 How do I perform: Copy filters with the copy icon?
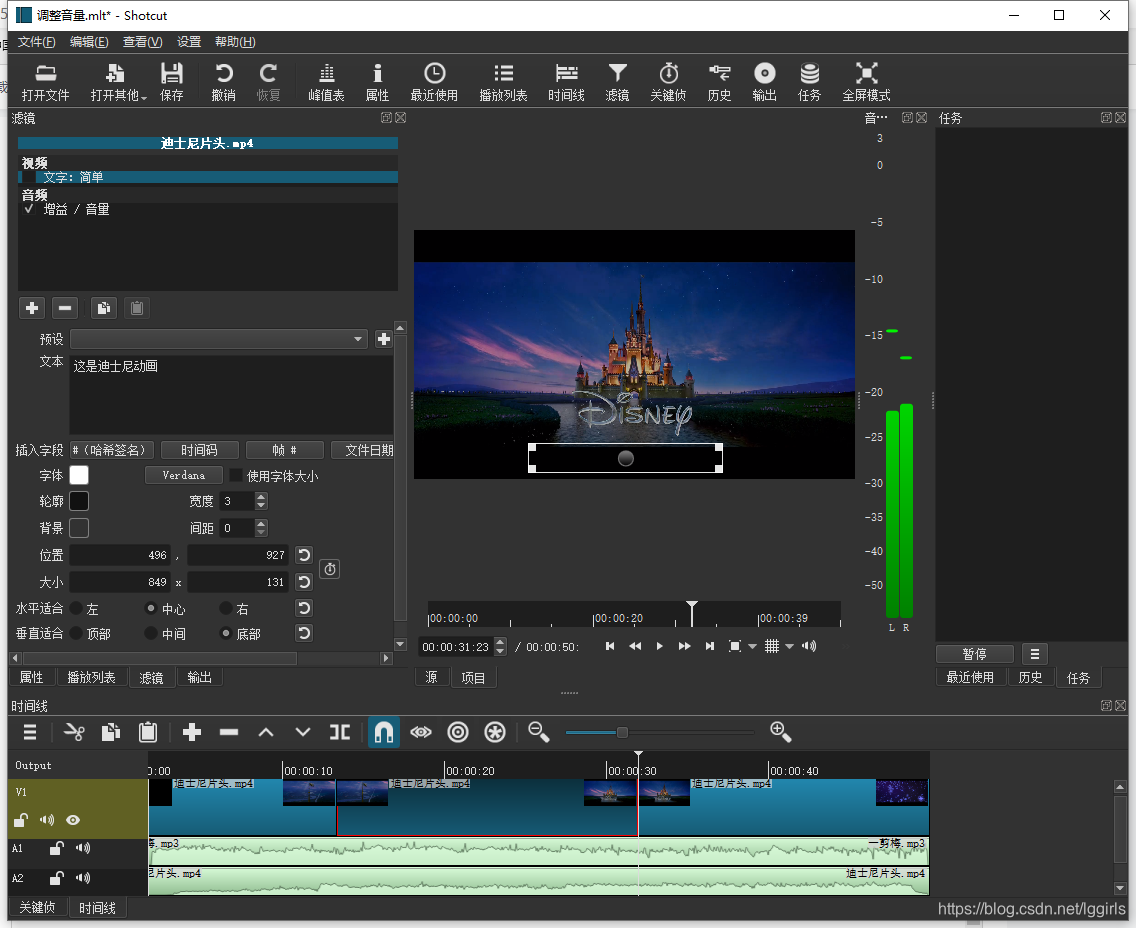(x=104, y=308)
